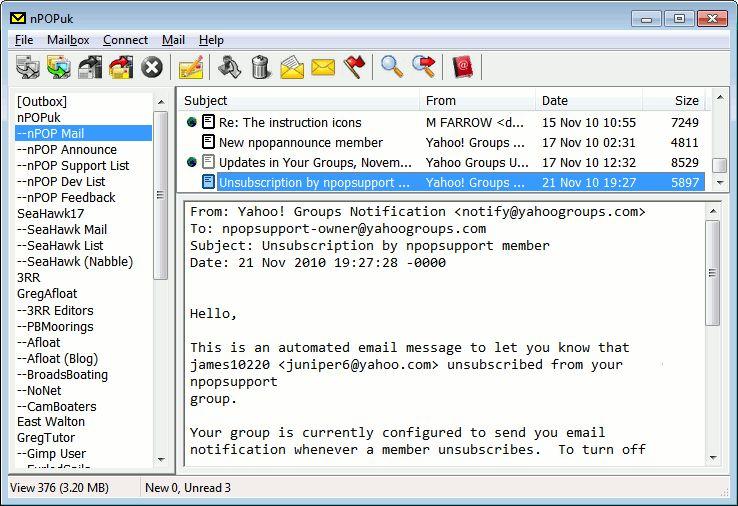
Task: Click the open envelope mark-as-read icon
Action: coord(292,67)
